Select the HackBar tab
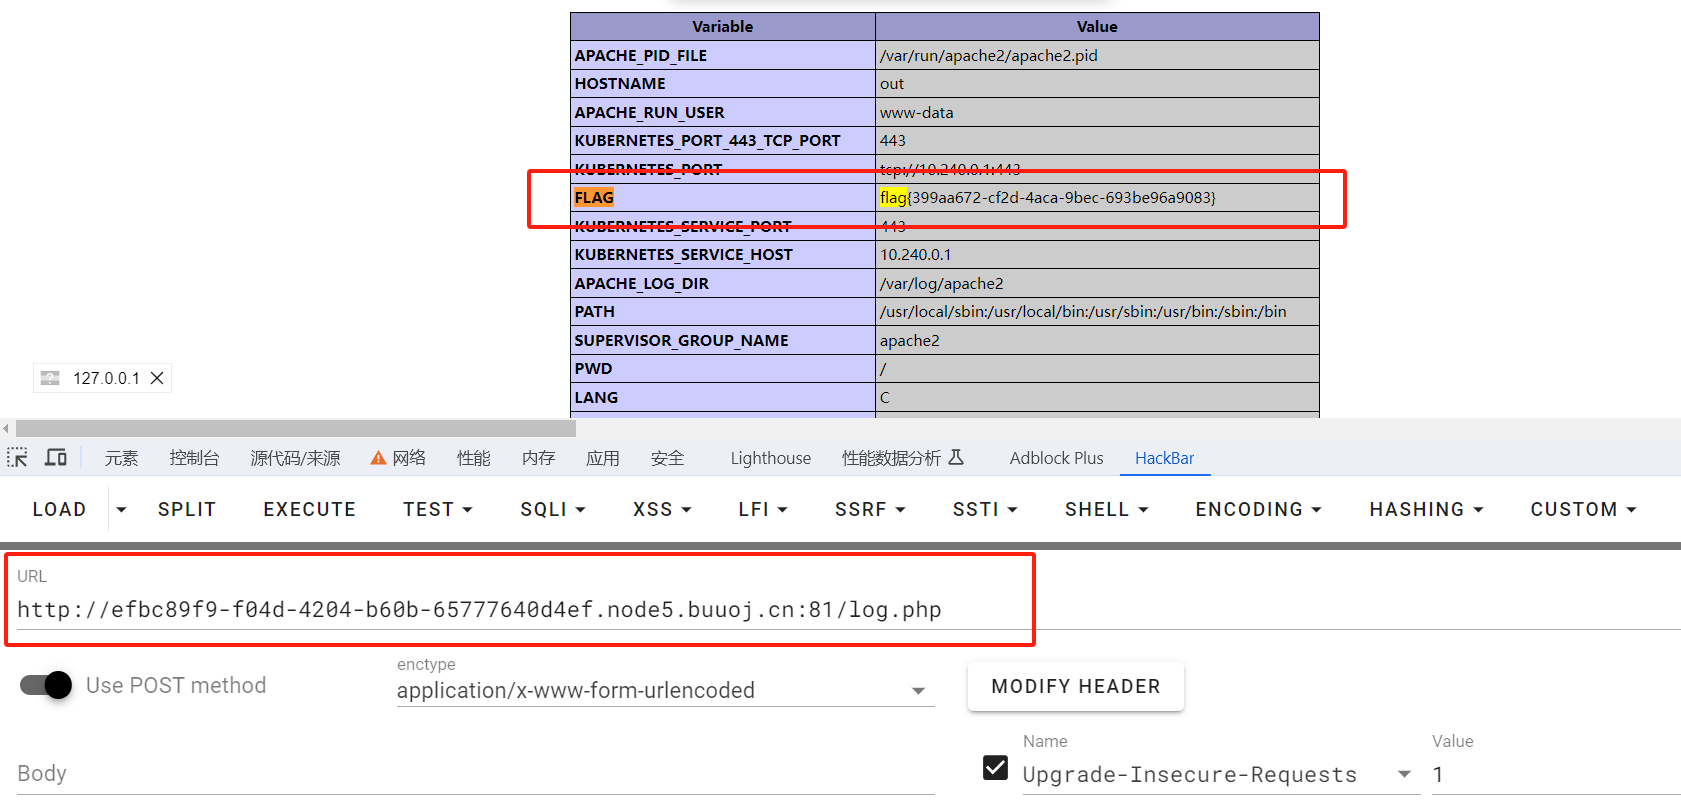 click(1164, 458)
